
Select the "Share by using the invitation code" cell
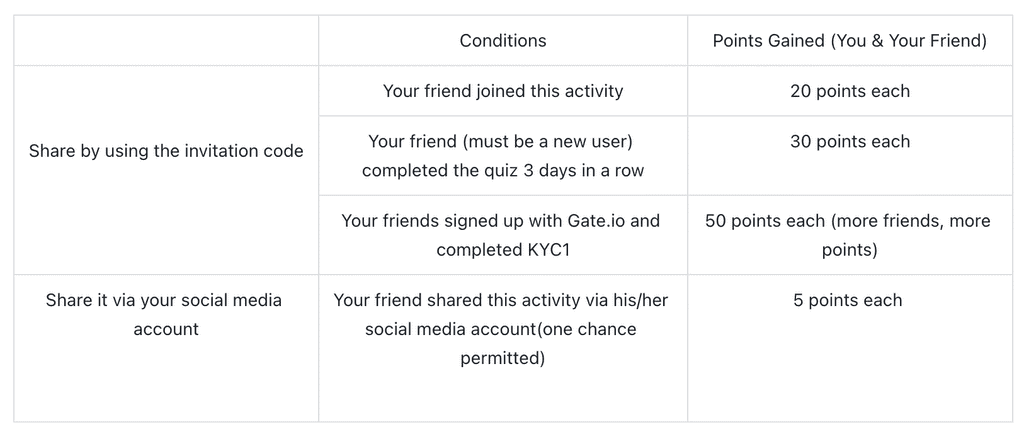(x=166, y=151)
